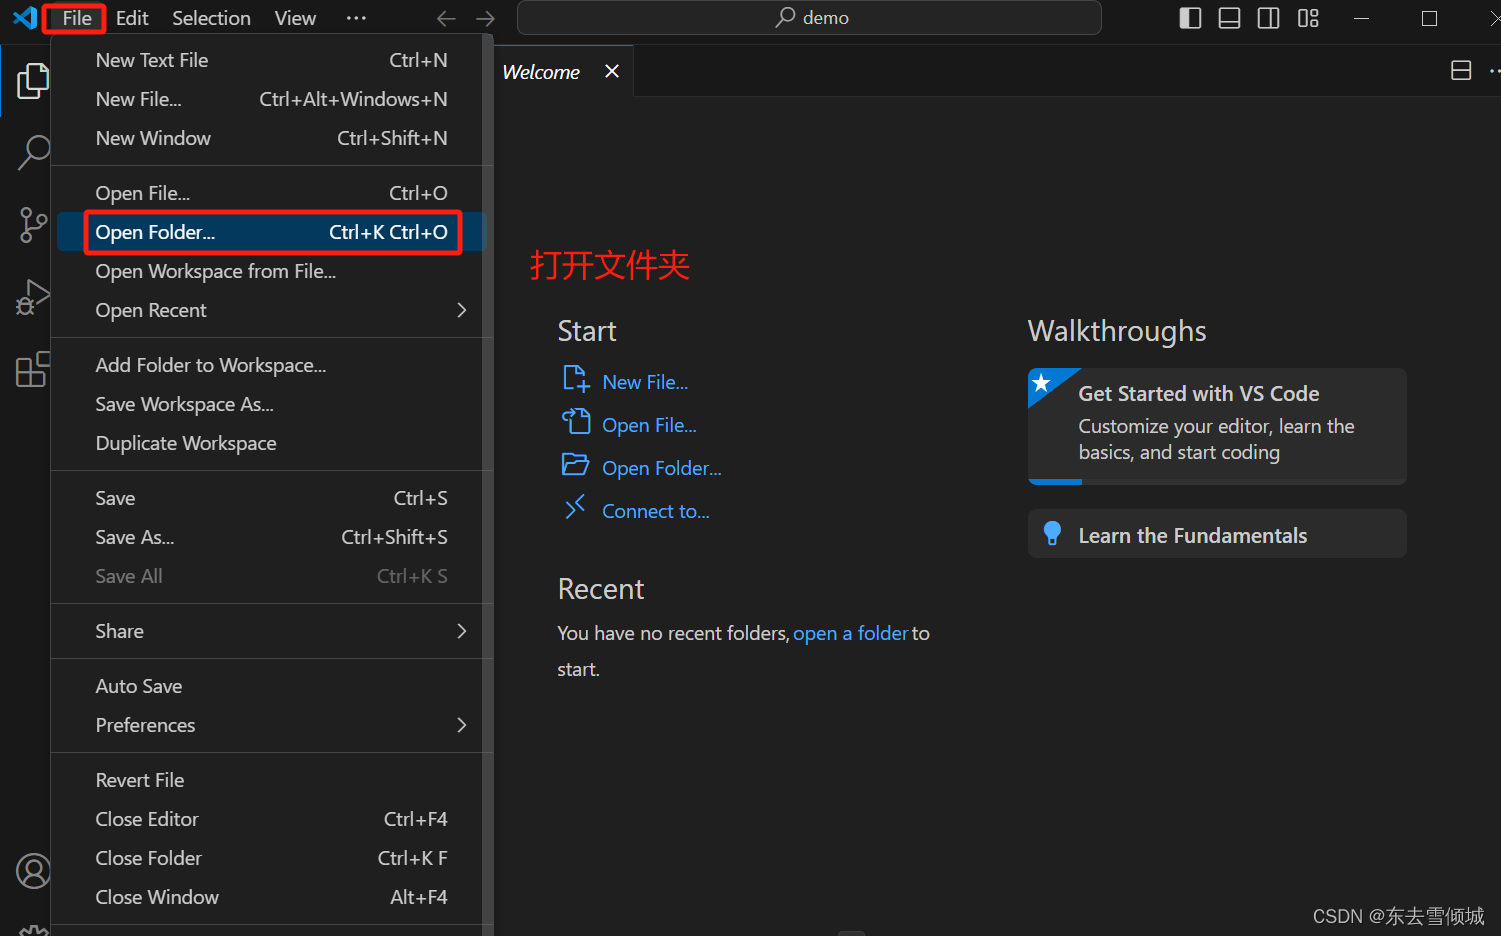Toggle the secondary side bar layout icon

(1268, 18)
